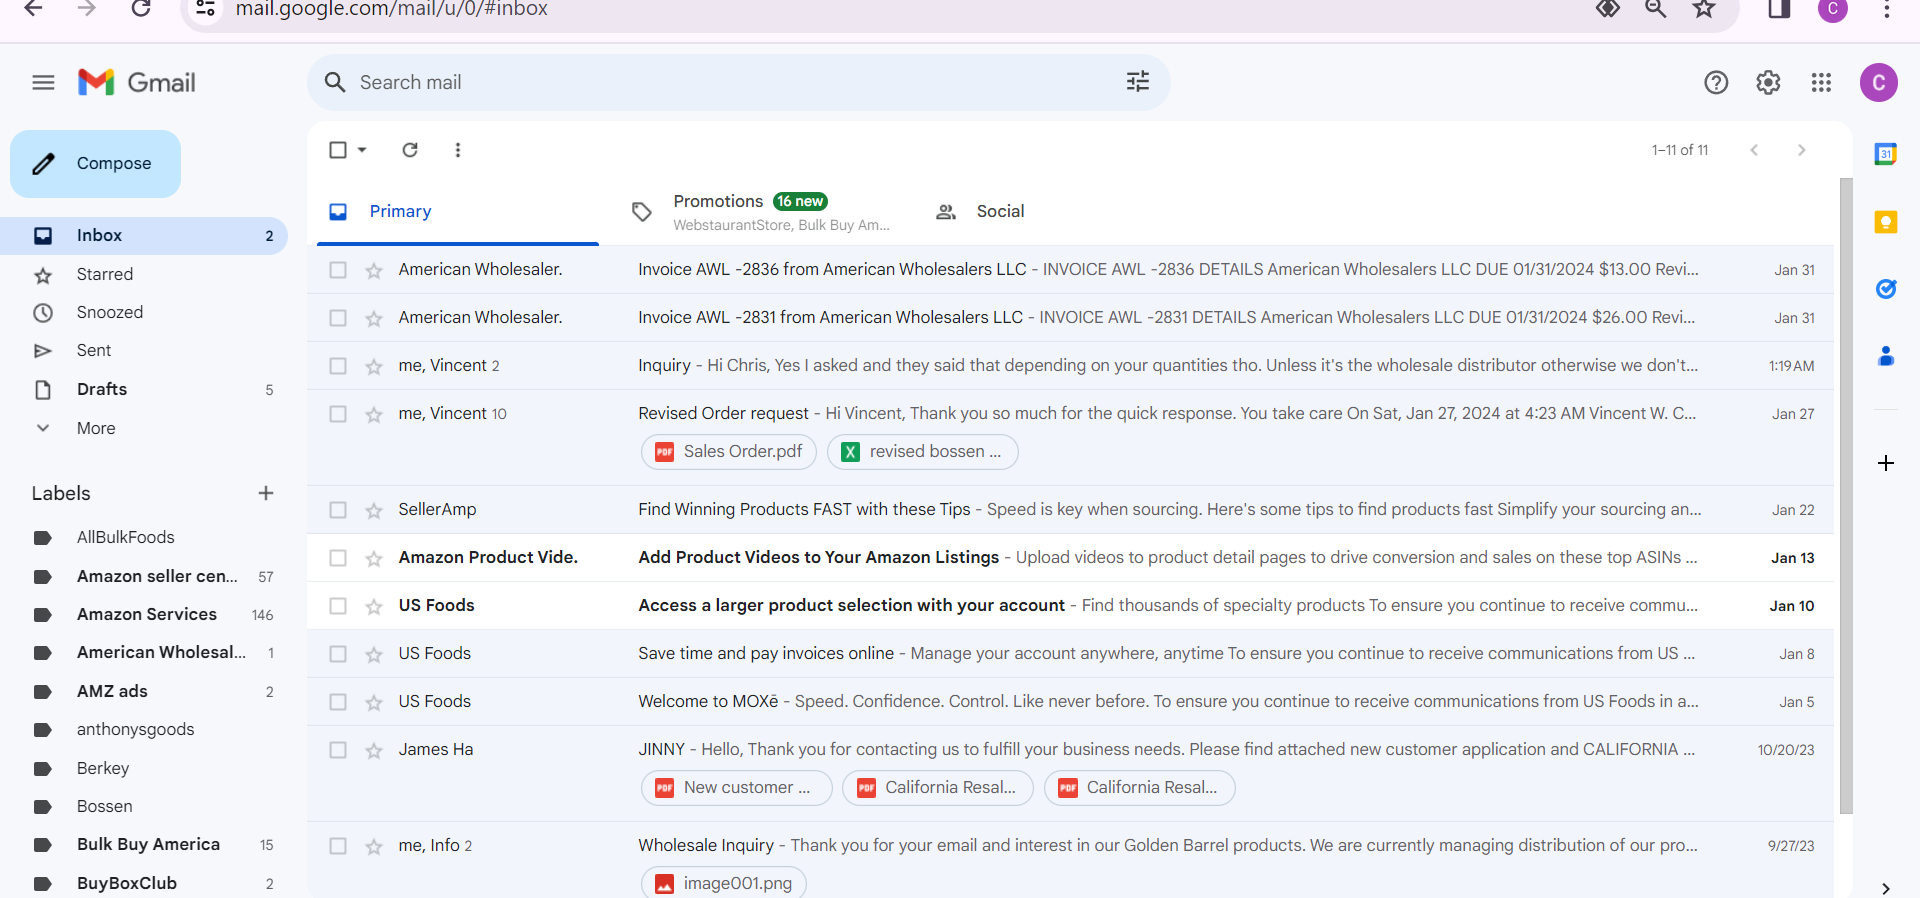
Task: Open Sales Order.pdf attachment
Action: click(x=729, y=452)
